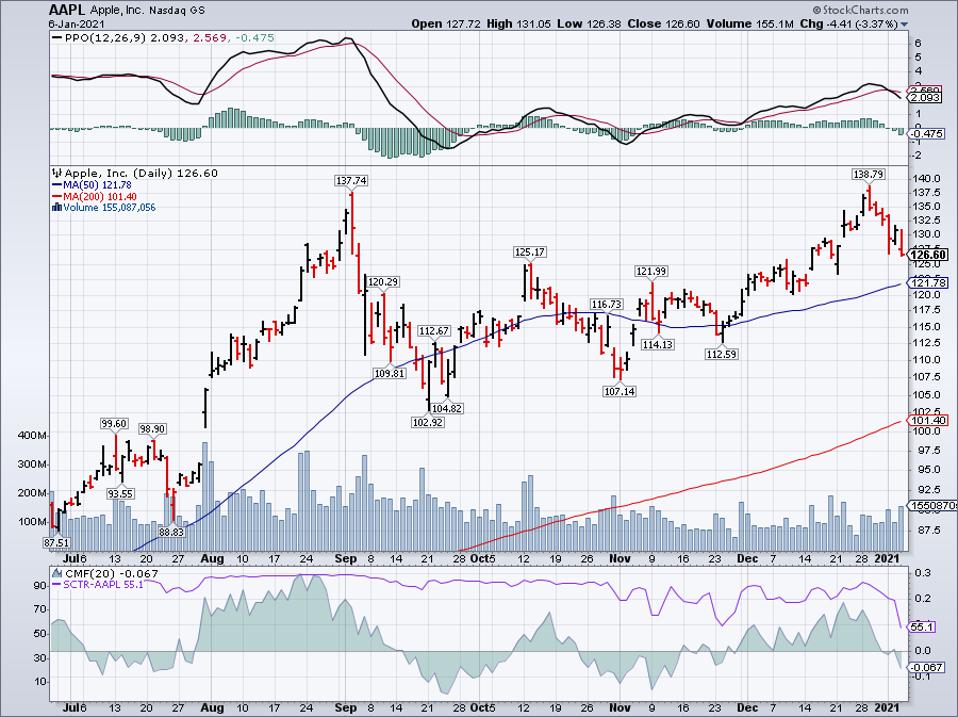The width and height of the screenshot is (958, 717).
Task: Click the 116.73 price annotation
Action: [x=607, y=304]
